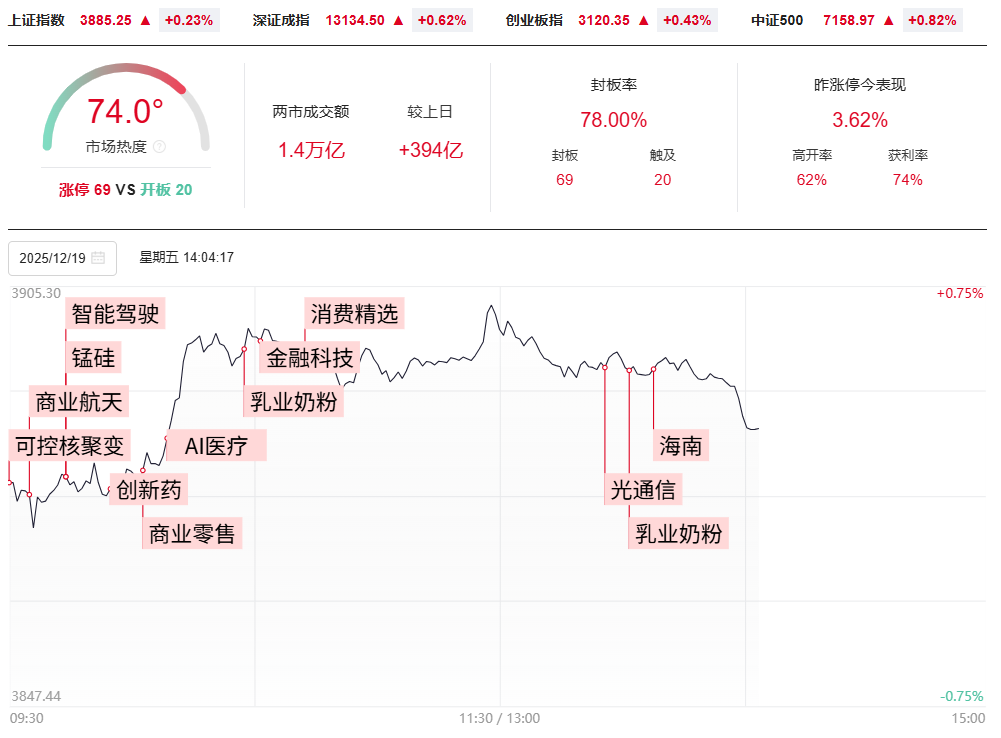1001x738 pixels.
Task: Click the up arrow next to 深证成指
Action: [x=399, y=20]
